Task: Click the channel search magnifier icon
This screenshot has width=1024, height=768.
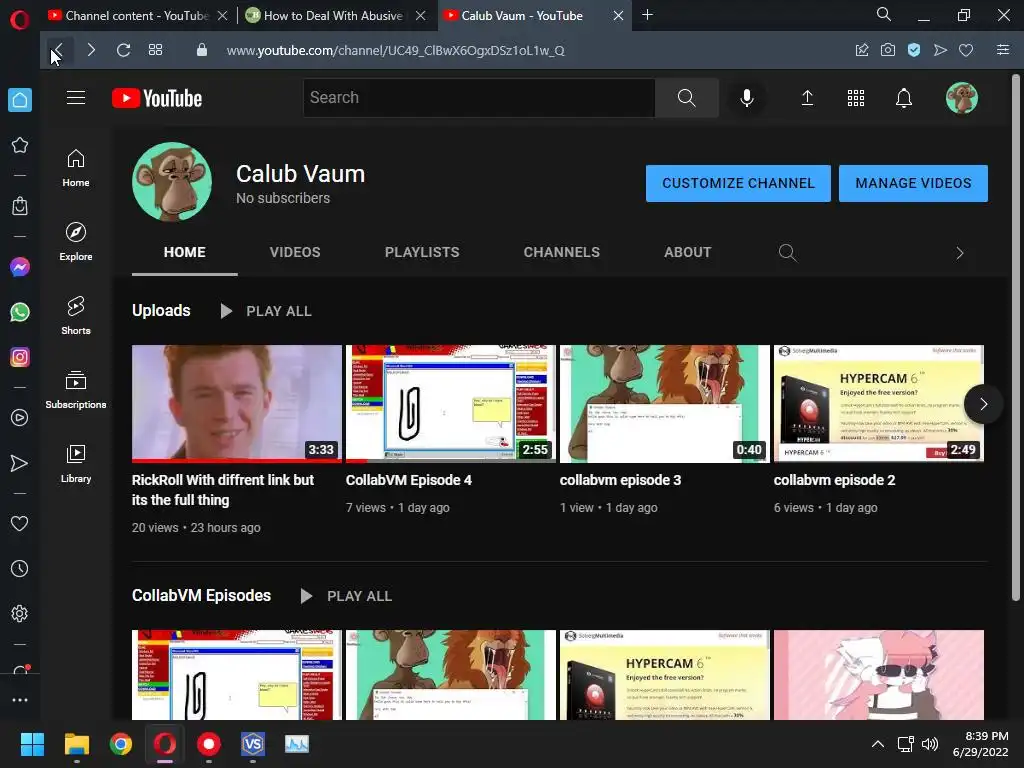Action: [x=788, y=253]
